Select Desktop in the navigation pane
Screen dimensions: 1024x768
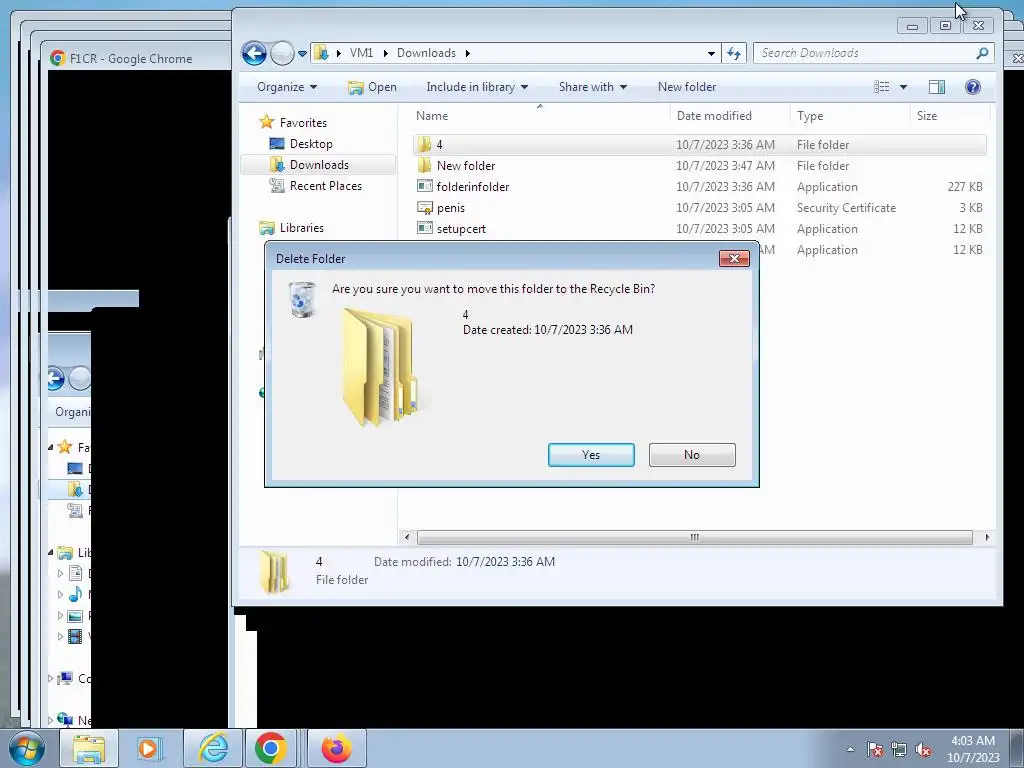[x=310, y=144]
